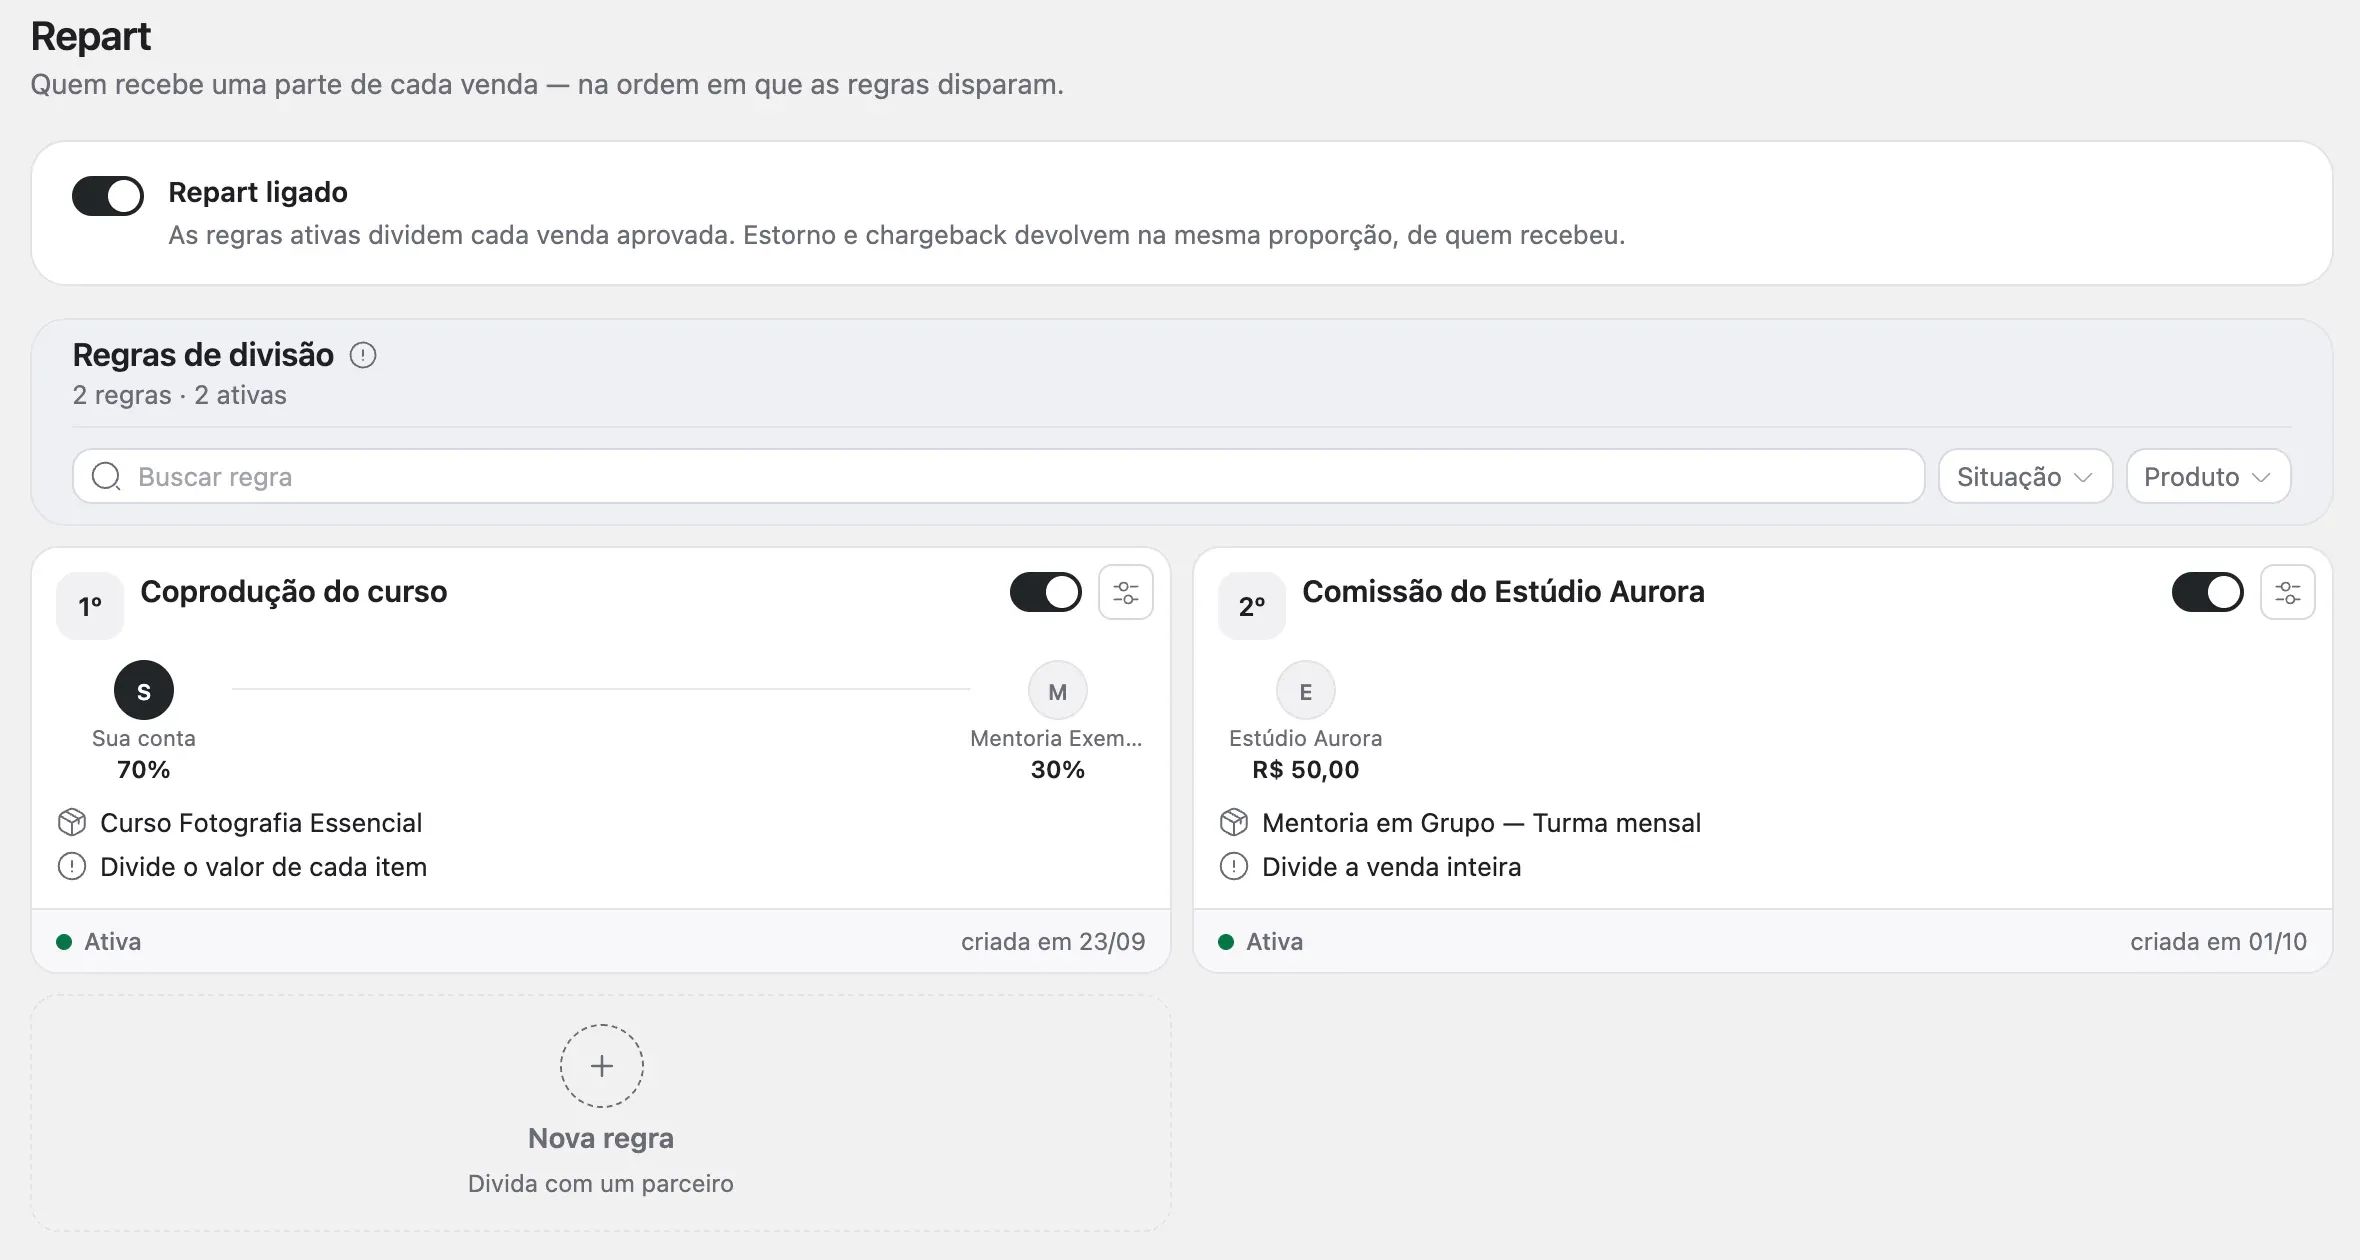2360x1260 pixels.
Task: Open the Produto filter dropdown
Action: (x=2208, y=476)
